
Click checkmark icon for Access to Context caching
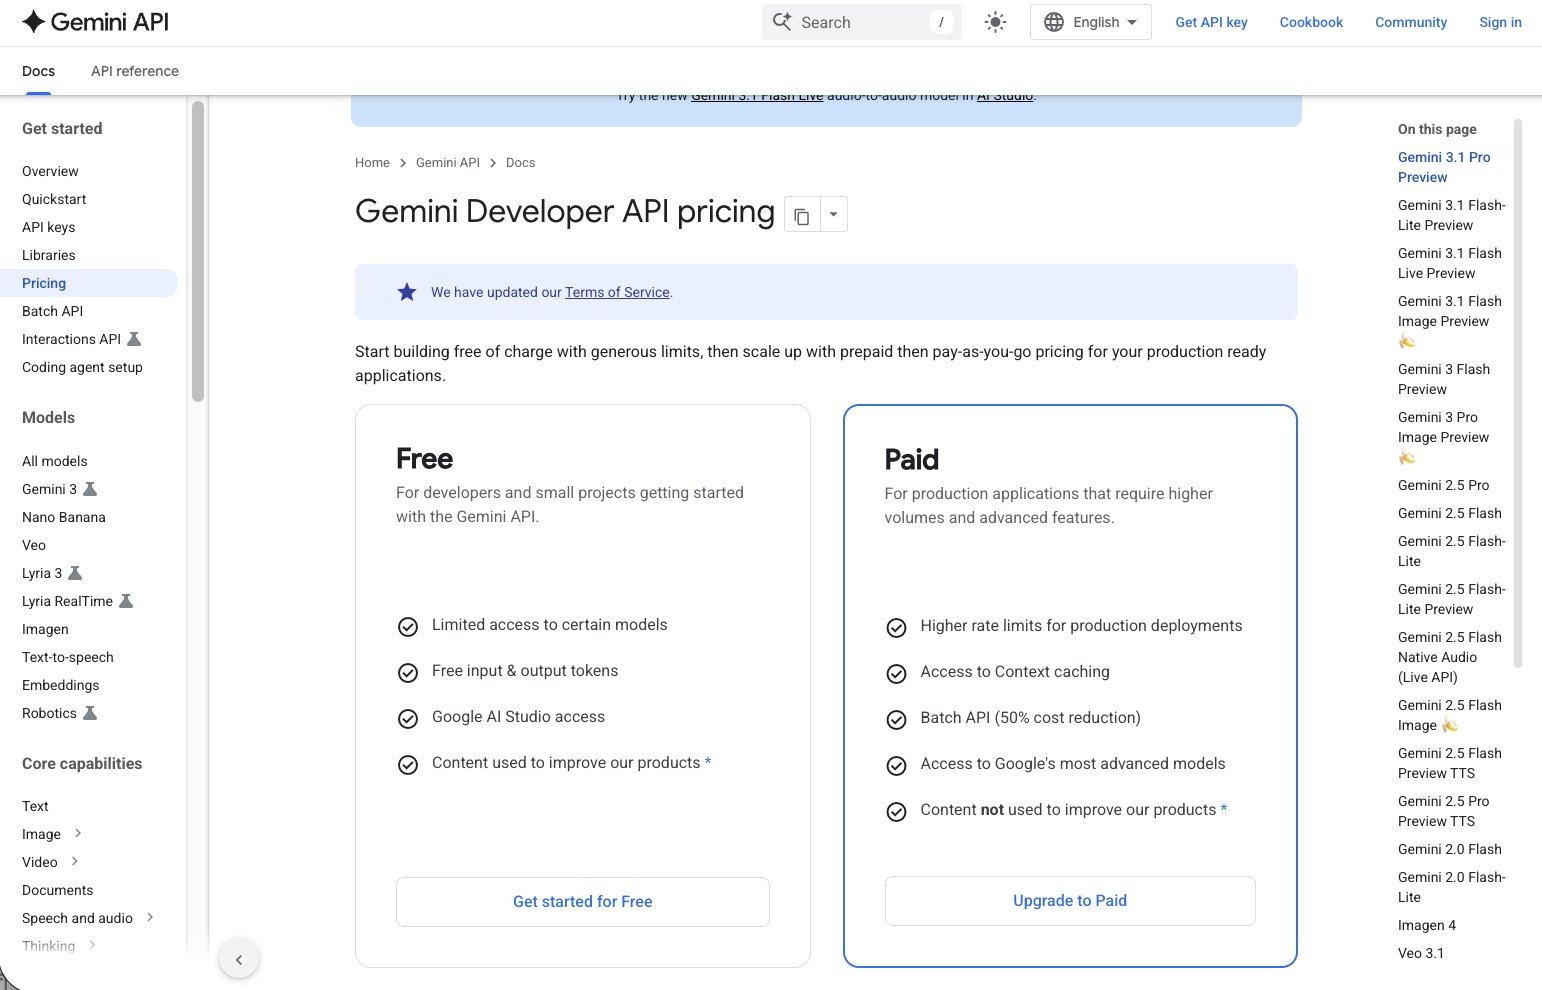pyautogui.click(x=897, y=674)
